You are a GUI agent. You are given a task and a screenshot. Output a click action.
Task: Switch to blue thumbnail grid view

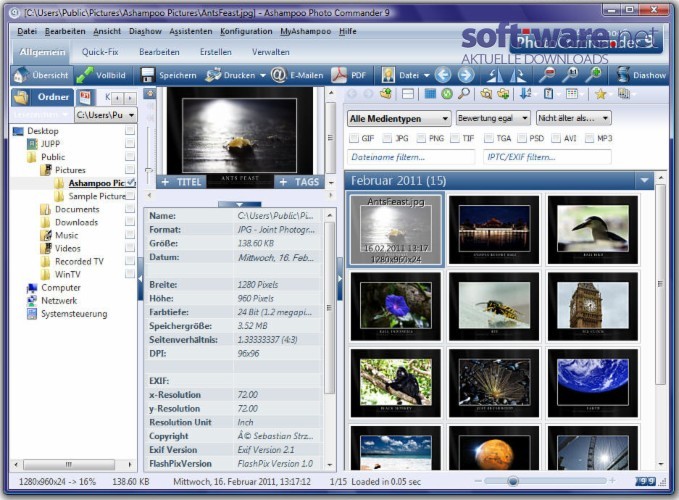click(430, 94)
